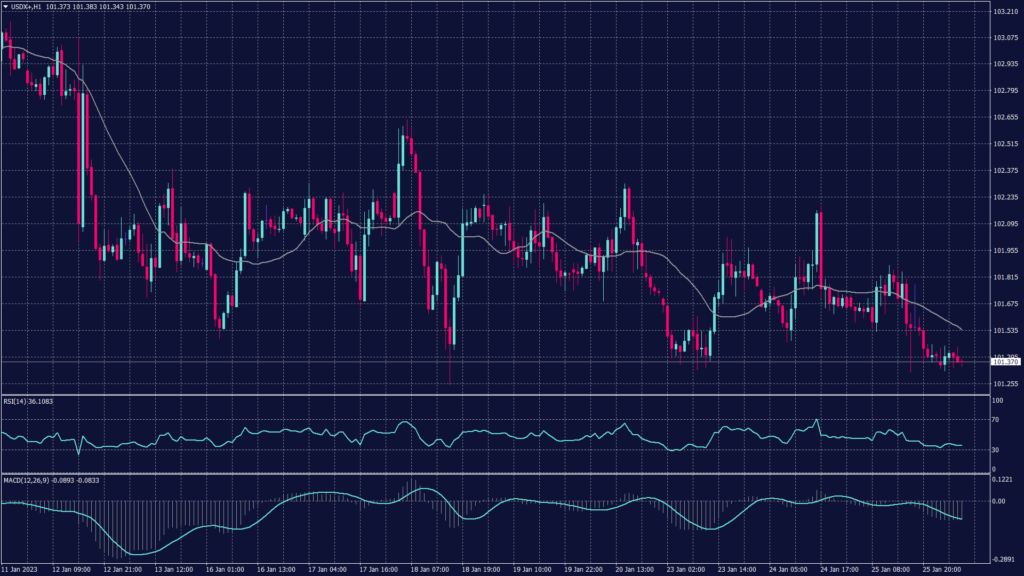The height and width of the screenshot is (576, 1024).
Task: Click the MACD -0.2891 scale value
Action: 1002,560
